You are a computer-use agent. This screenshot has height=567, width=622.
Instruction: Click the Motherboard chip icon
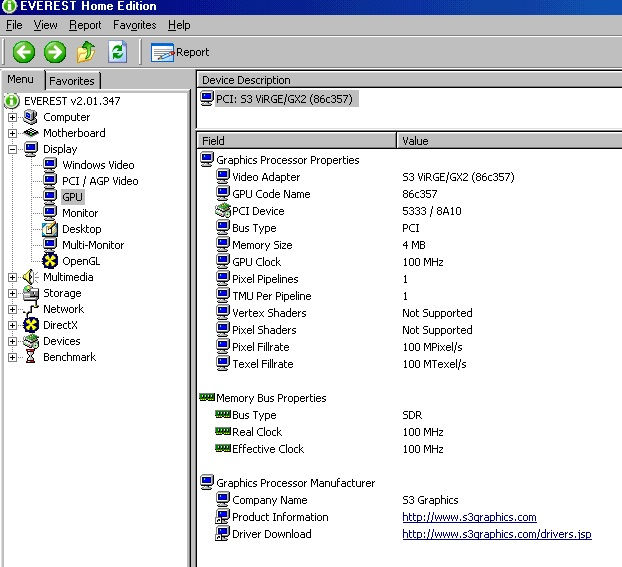[31, 133]
